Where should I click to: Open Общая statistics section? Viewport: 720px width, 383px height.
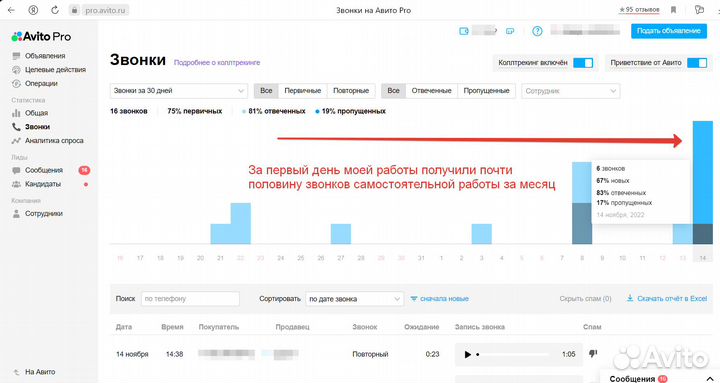(36, 113)
